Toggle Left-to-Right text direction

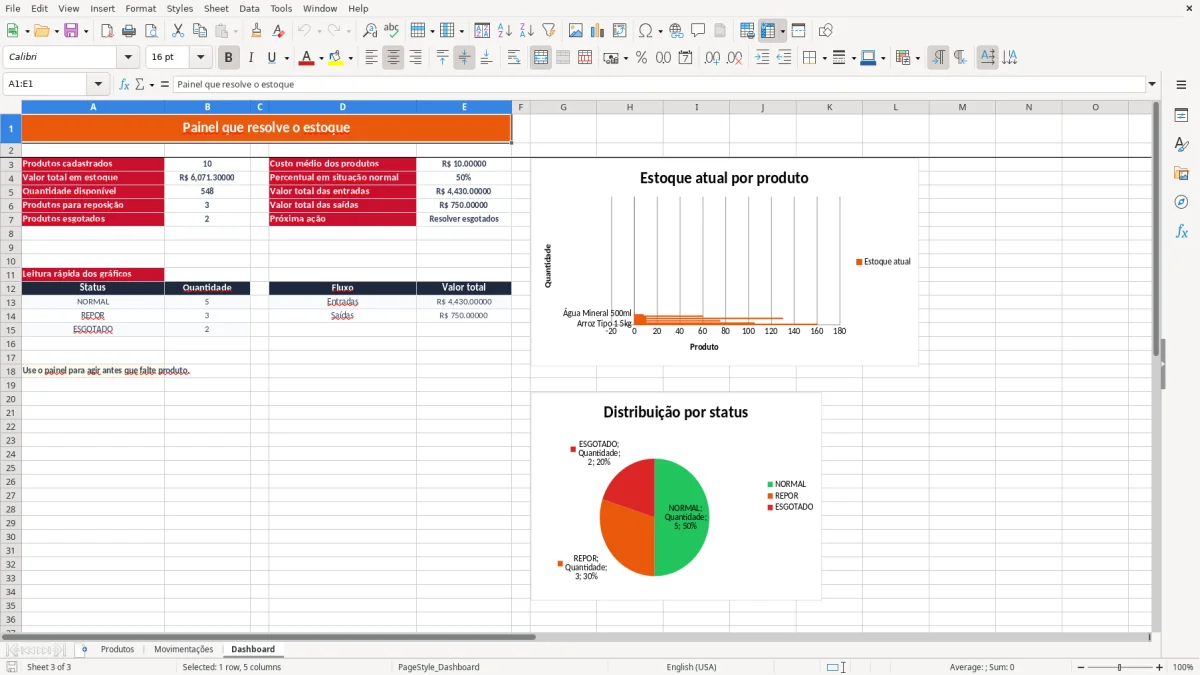[938, 58]
